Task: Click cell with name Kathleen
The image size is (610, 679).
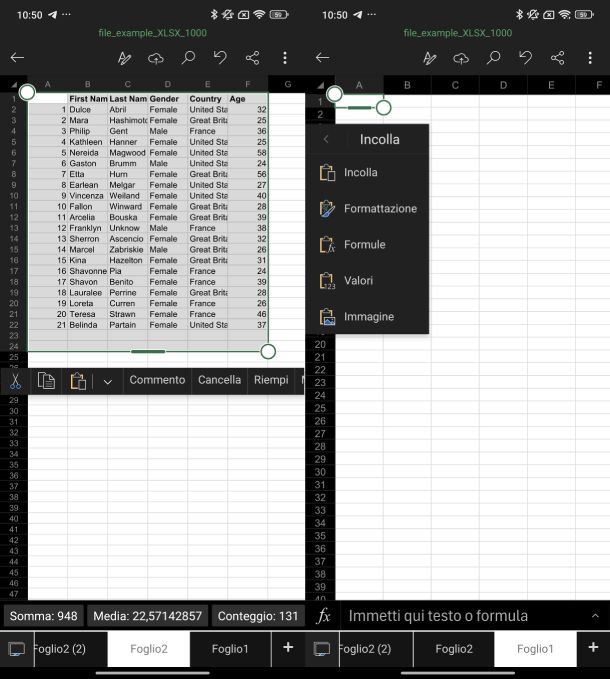Action: 87,142
